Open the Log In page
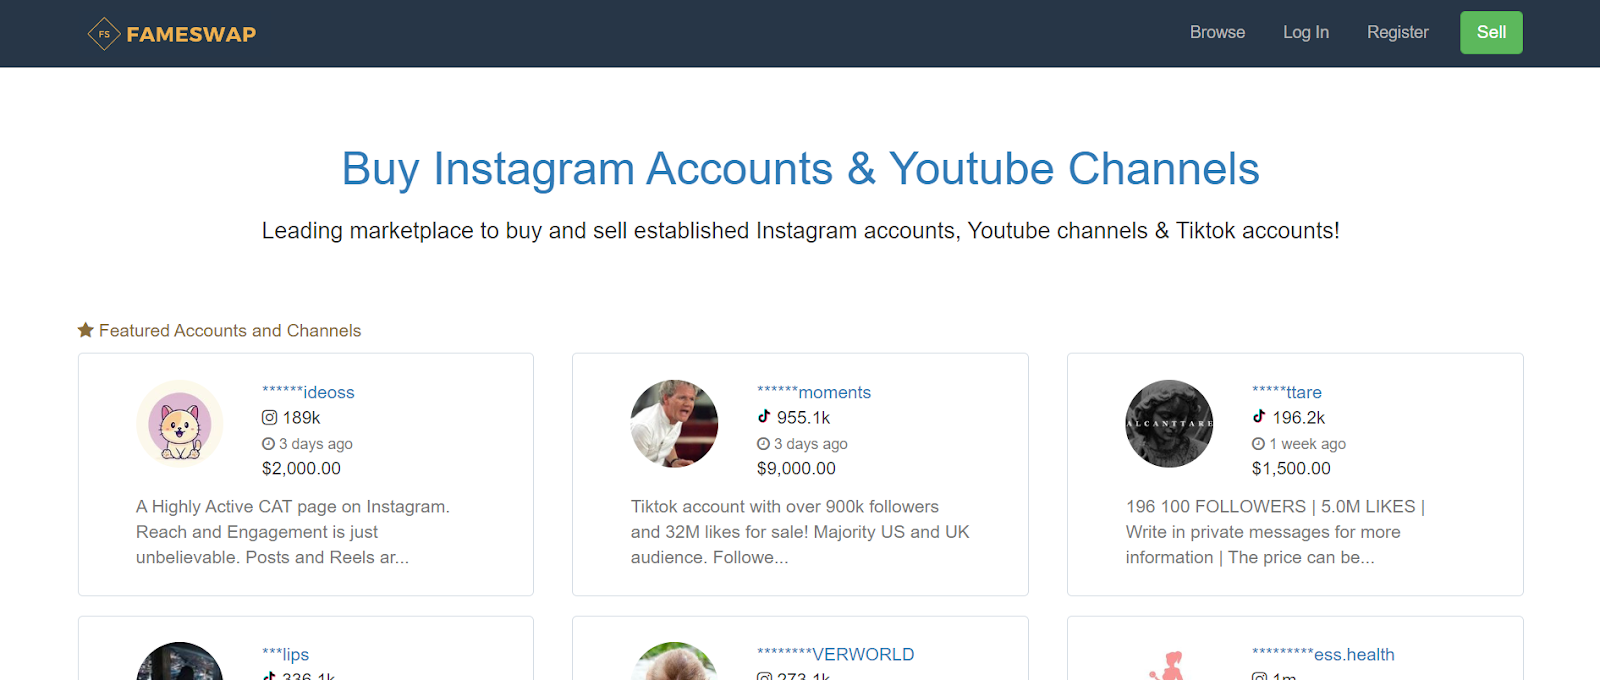Screen dimensions: 1600x680 tap(1306, 32)
